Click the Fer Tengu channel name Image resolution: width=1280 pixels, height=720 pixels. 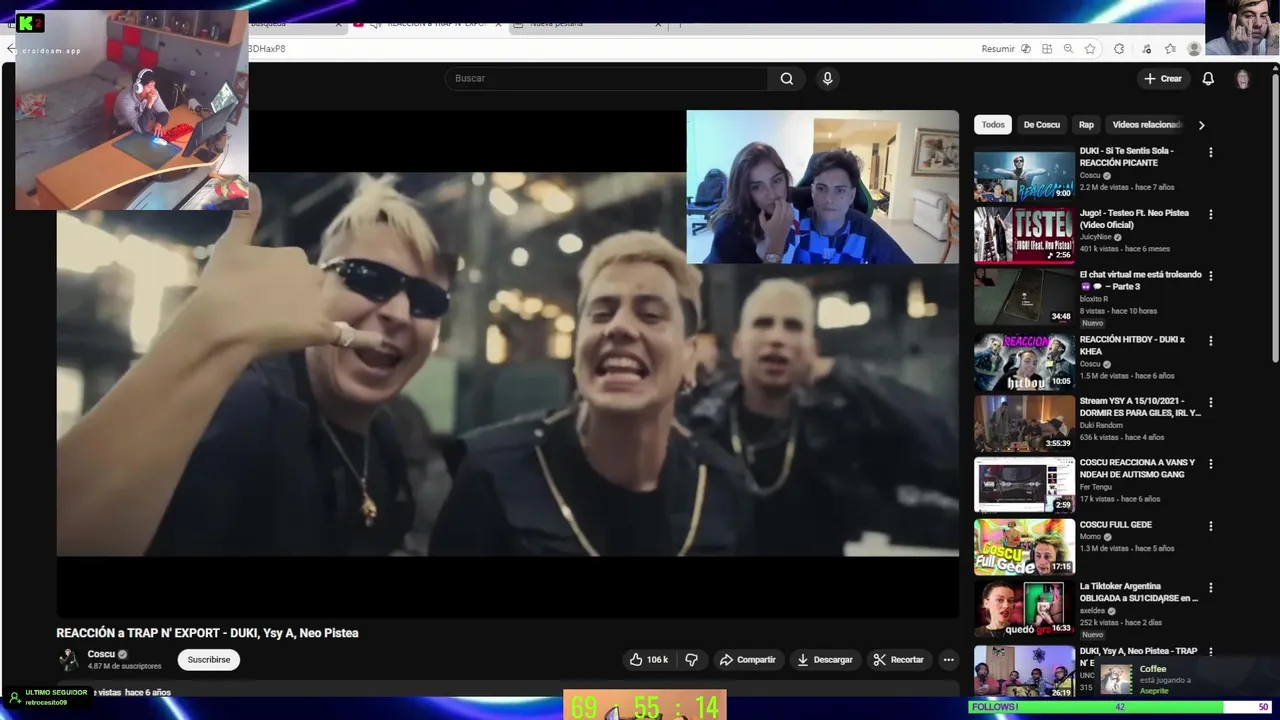(x=1096, y=487)
